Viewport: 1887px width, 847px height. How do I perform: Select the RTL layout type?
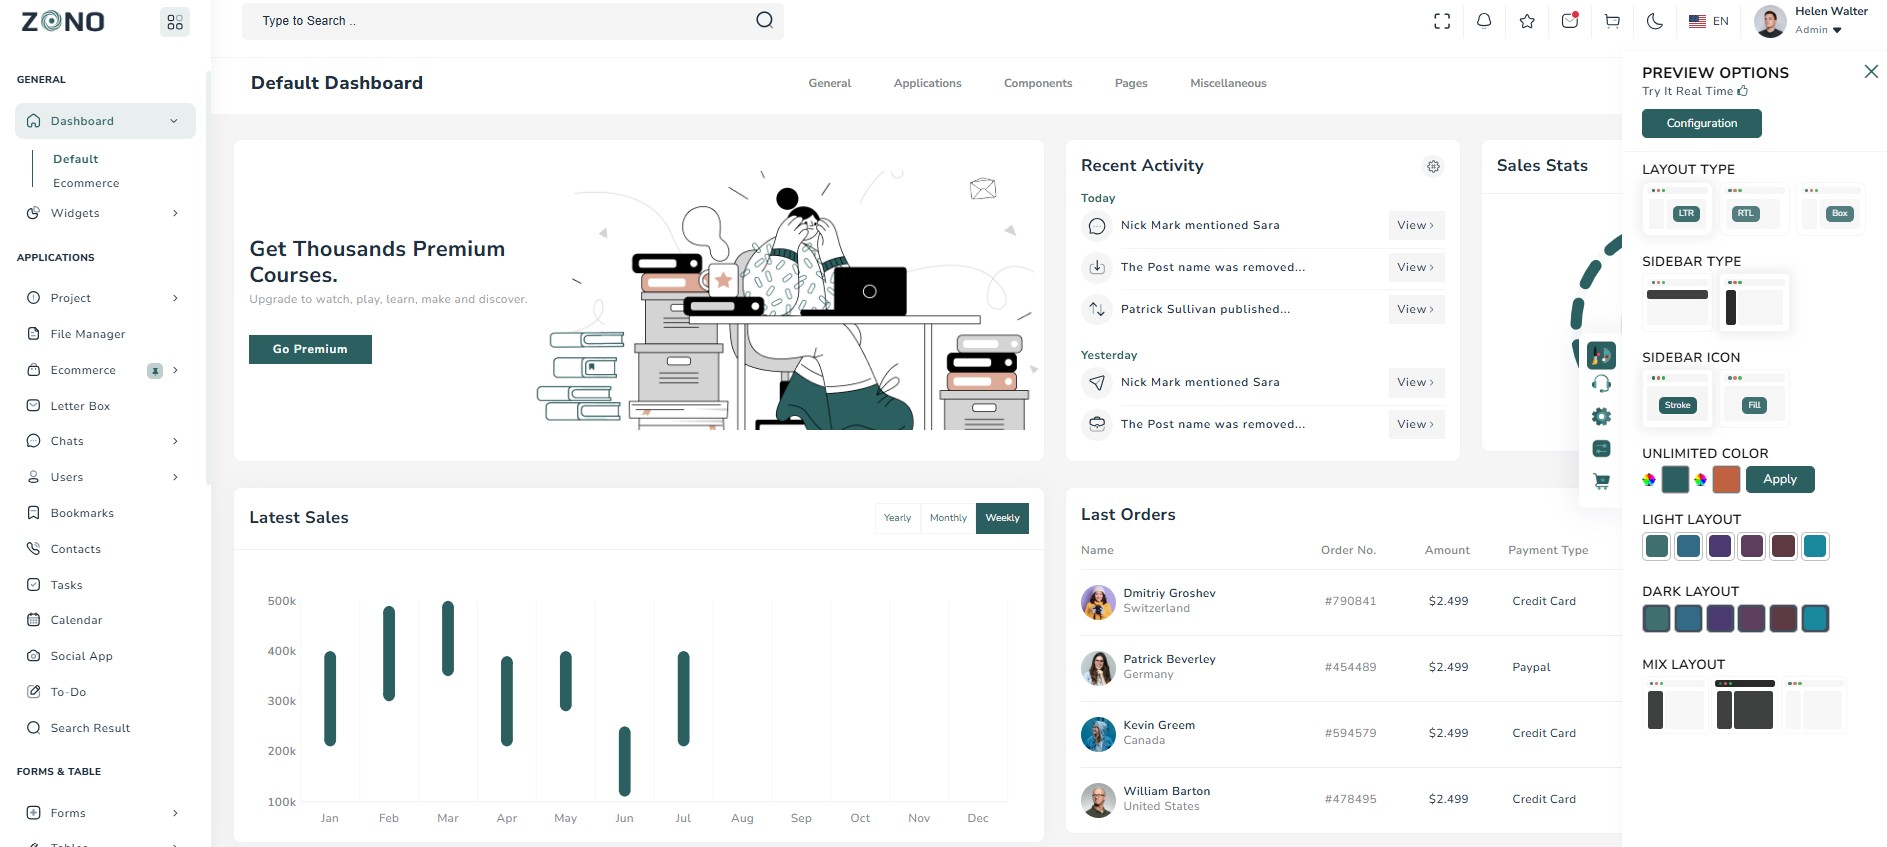click(x=1755, y=208)
